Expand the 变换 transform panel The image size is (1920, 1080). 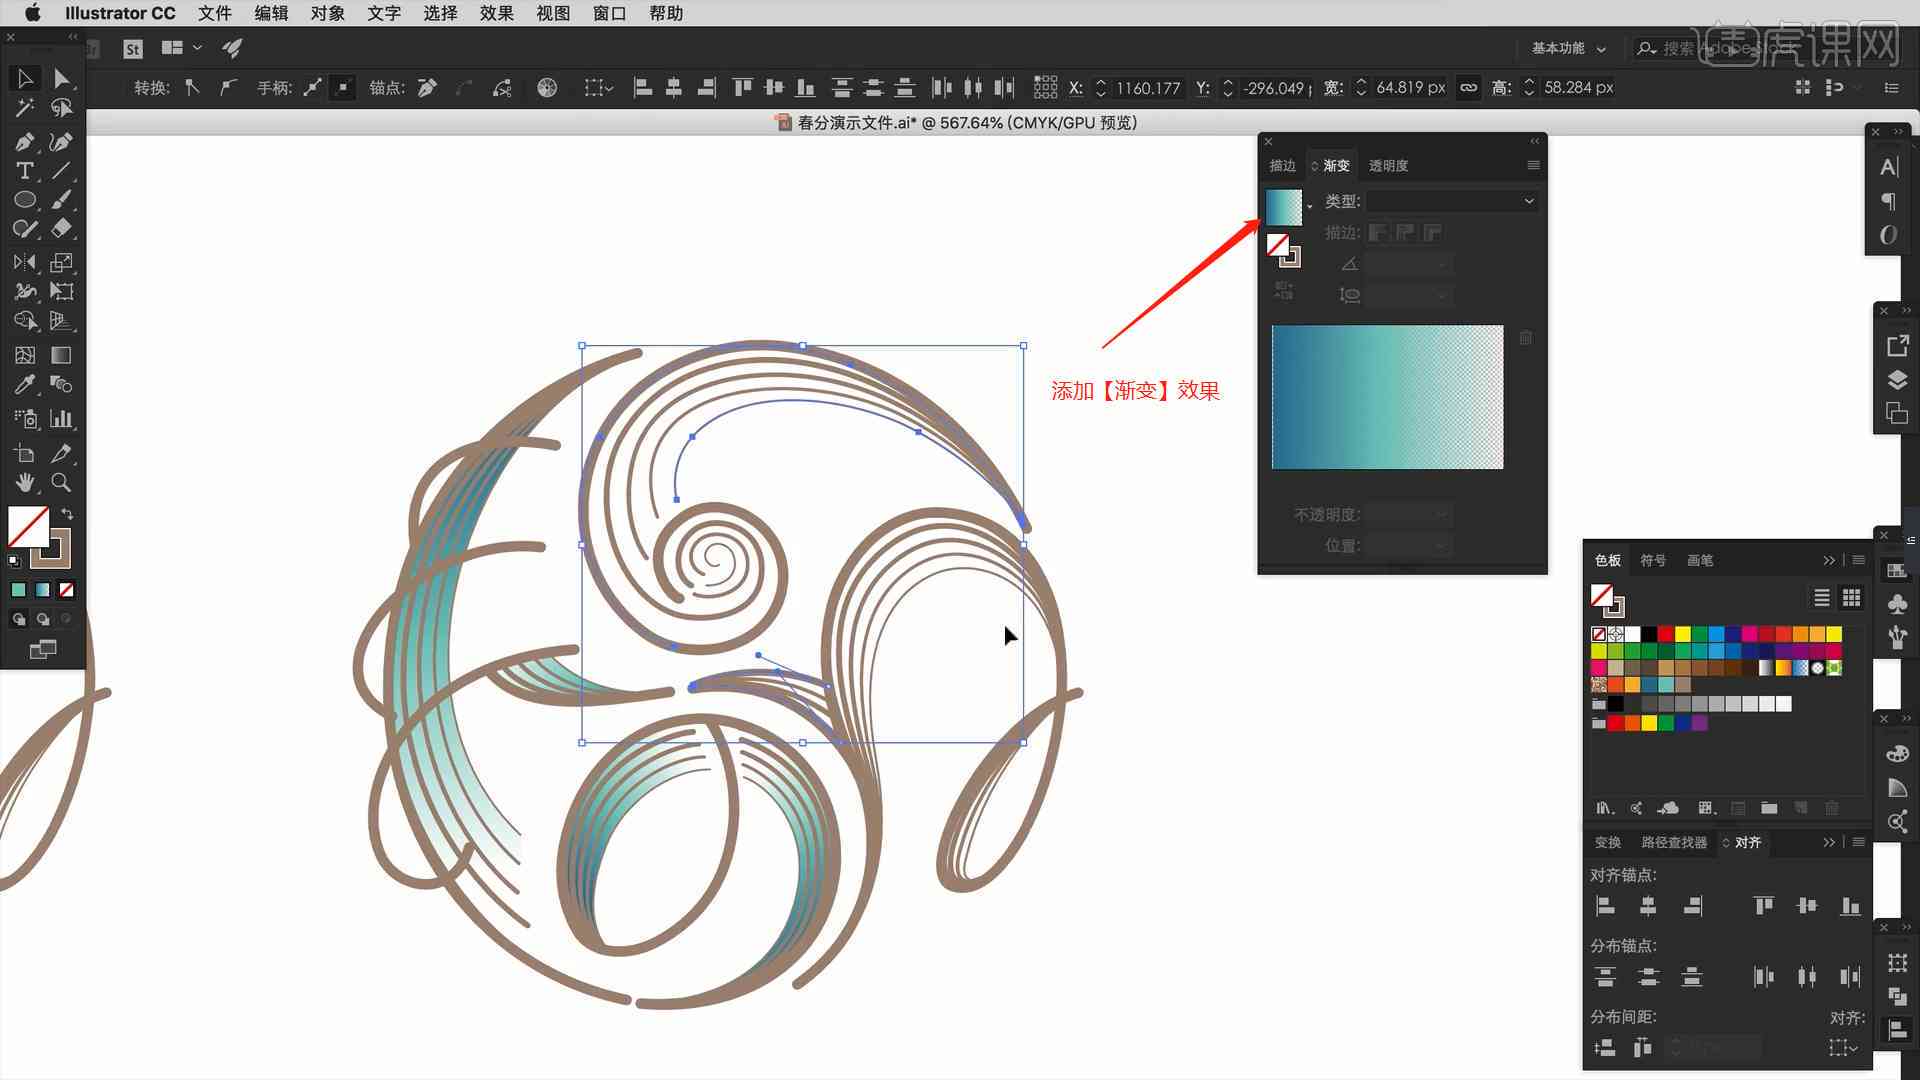click(x=1607, y=843)
